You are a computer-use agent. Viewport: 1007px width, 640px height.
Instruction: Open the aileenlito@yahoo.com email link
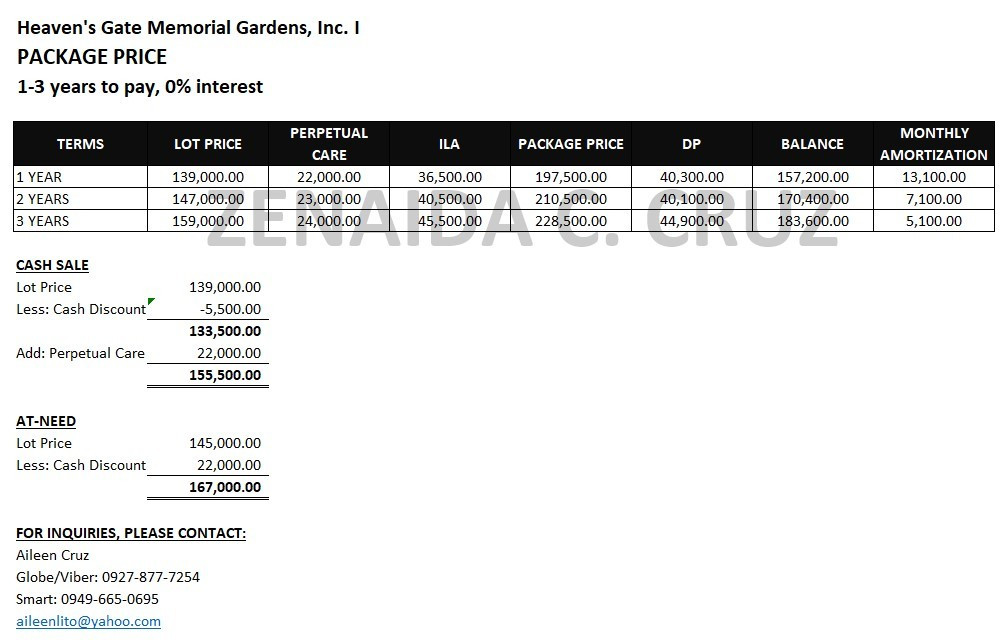click(x=89, y=621)
